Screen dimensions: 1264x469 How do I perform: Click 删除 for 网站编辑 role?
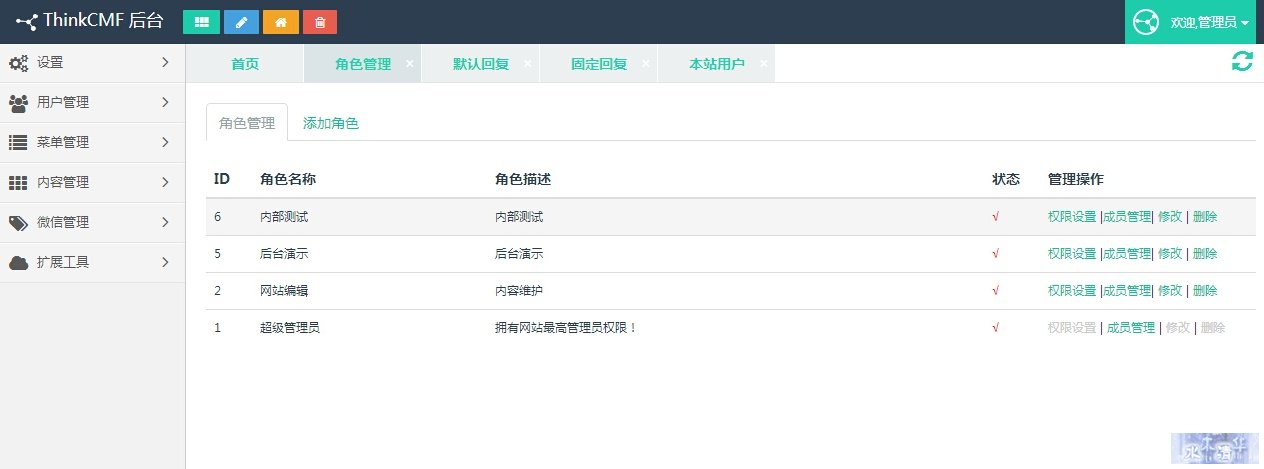coord(1205,290)
